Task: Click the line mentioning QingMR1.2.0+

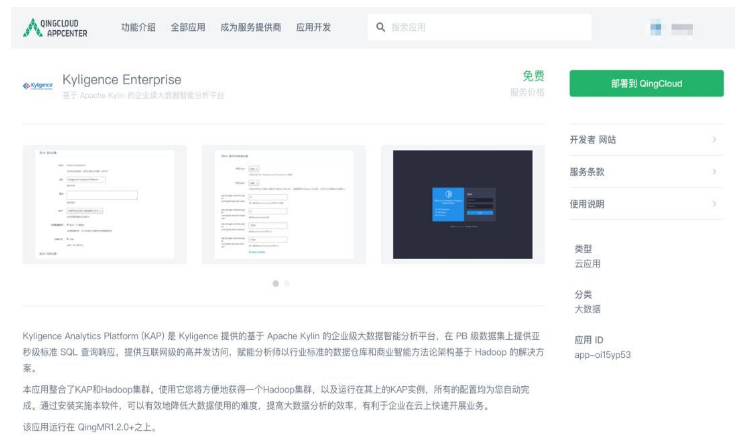Action: pos(90,427)
